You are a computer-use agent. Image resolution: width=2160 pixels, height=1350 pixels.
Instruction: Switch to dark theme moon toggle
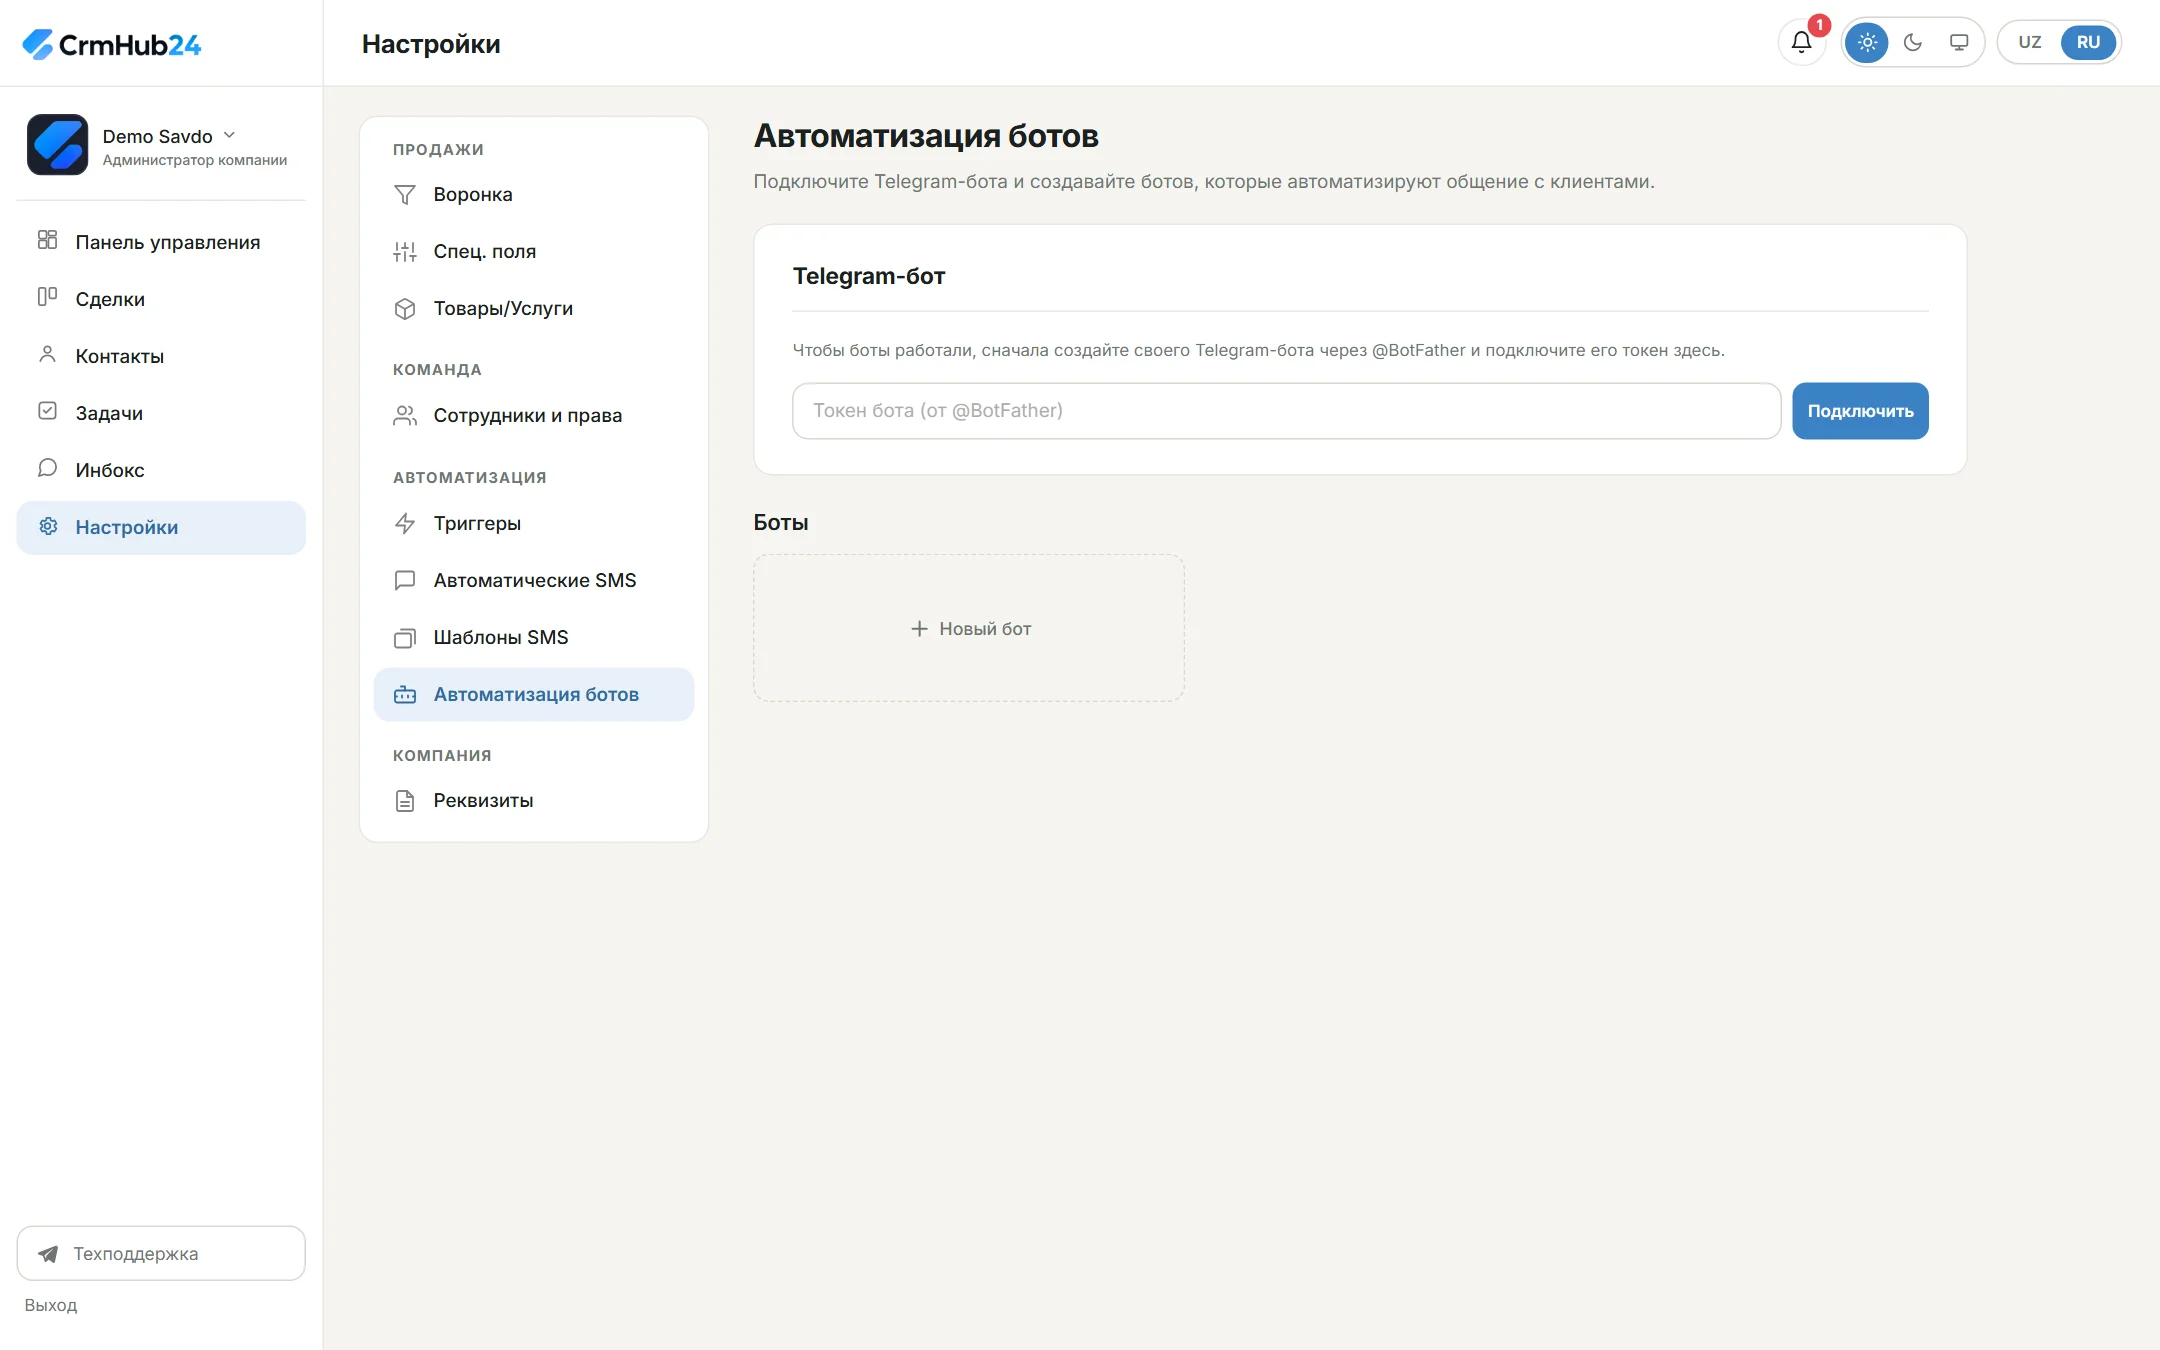1913,42
